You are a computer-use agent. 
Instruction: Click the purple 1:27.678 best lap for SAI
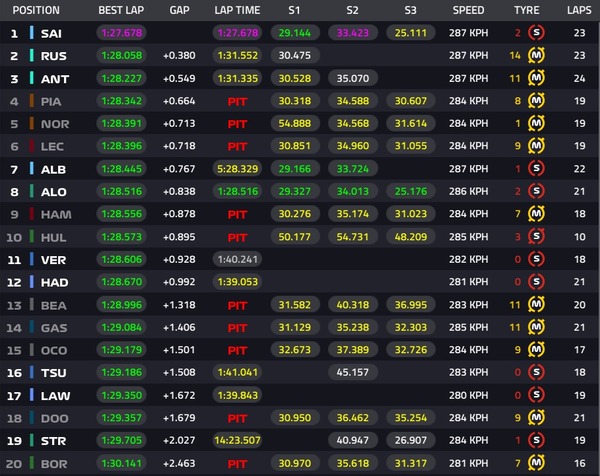point(122,33)
